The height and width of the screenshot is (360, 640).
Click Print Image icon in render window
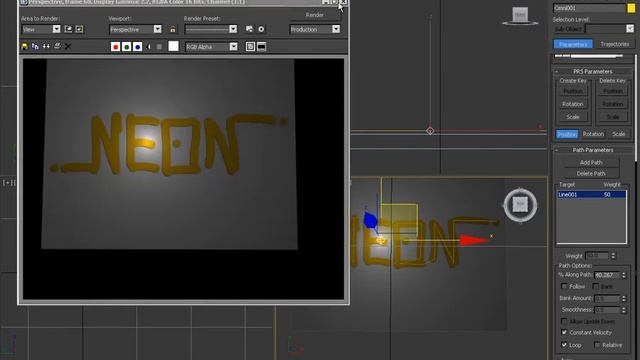(x=57, y=47)
